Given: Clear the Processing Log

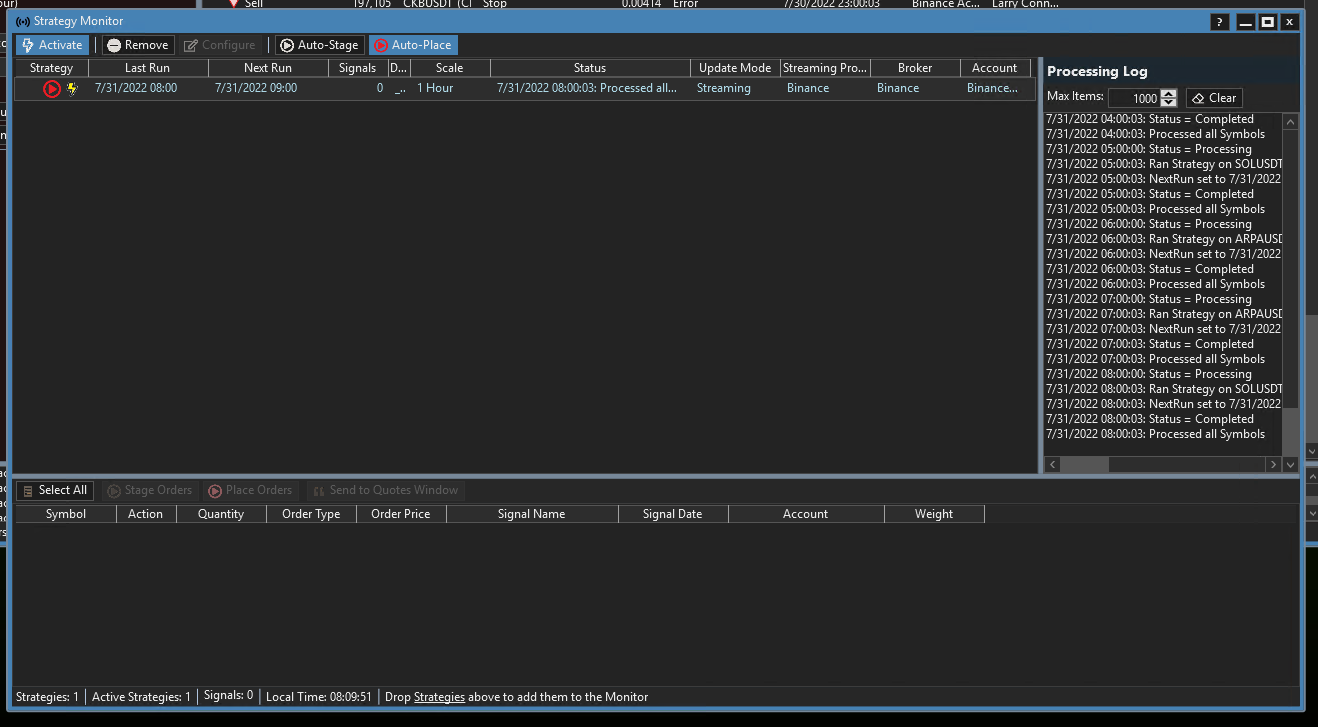Looking at the screenshot, I should point(1214,98).
